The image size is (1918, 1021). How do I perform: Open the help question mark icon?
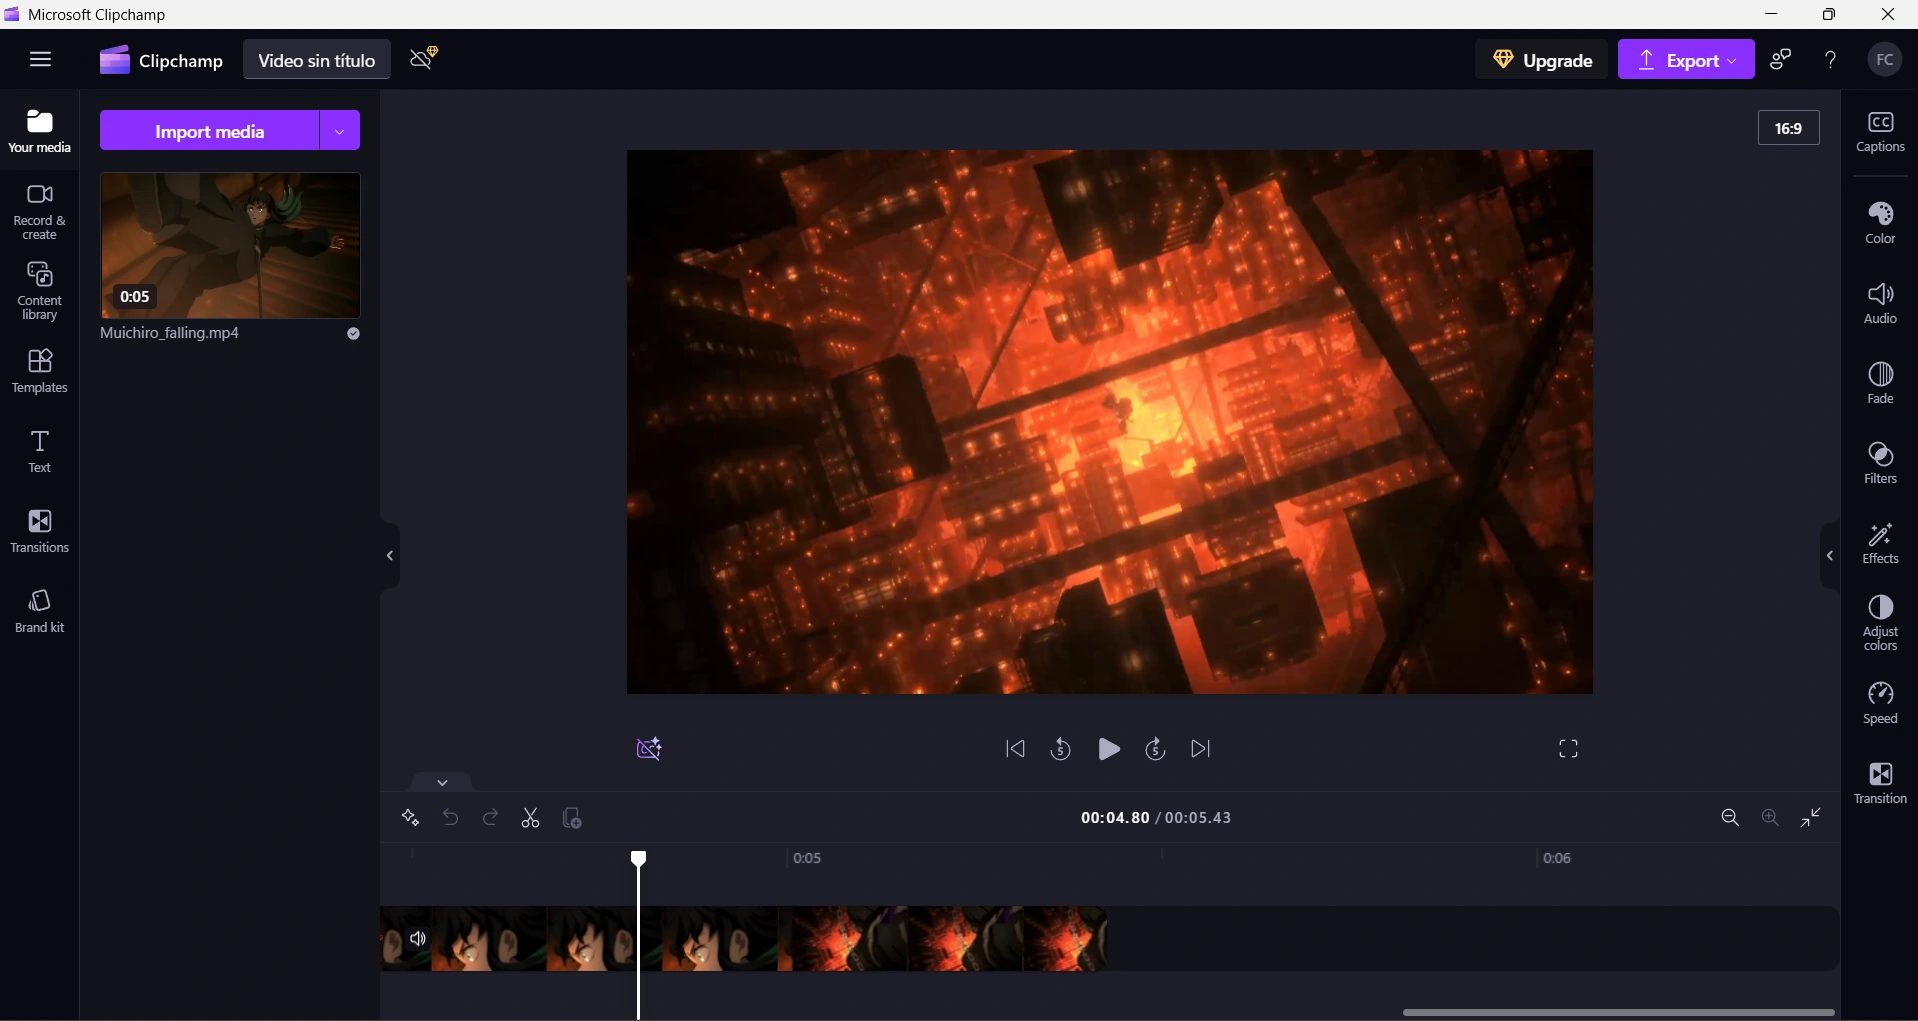(1830, 60)
